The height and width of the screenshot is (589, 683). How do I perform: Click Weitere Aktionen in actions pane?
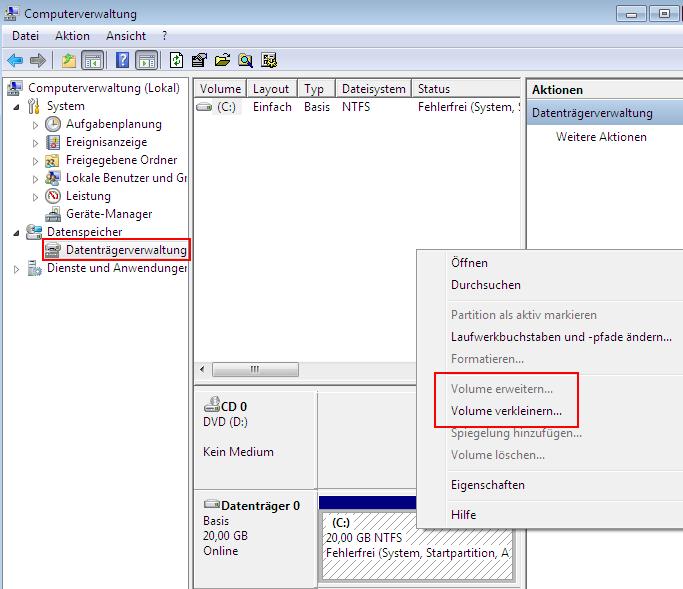[x=601, y=137]
